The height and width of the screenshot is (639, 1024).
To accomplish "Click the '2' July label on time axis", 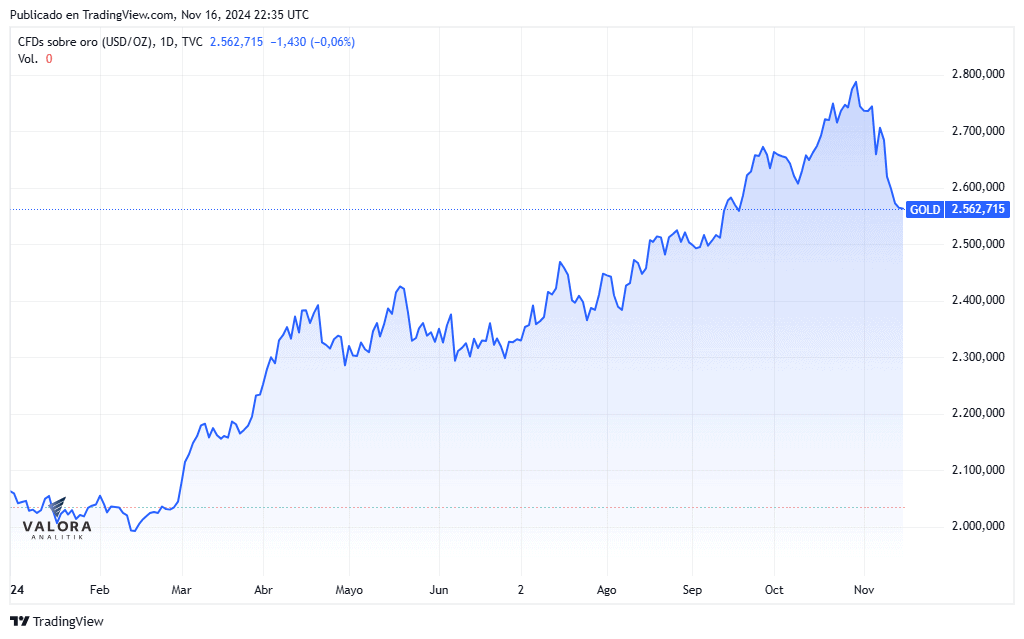I will click(x=520, y=590).
